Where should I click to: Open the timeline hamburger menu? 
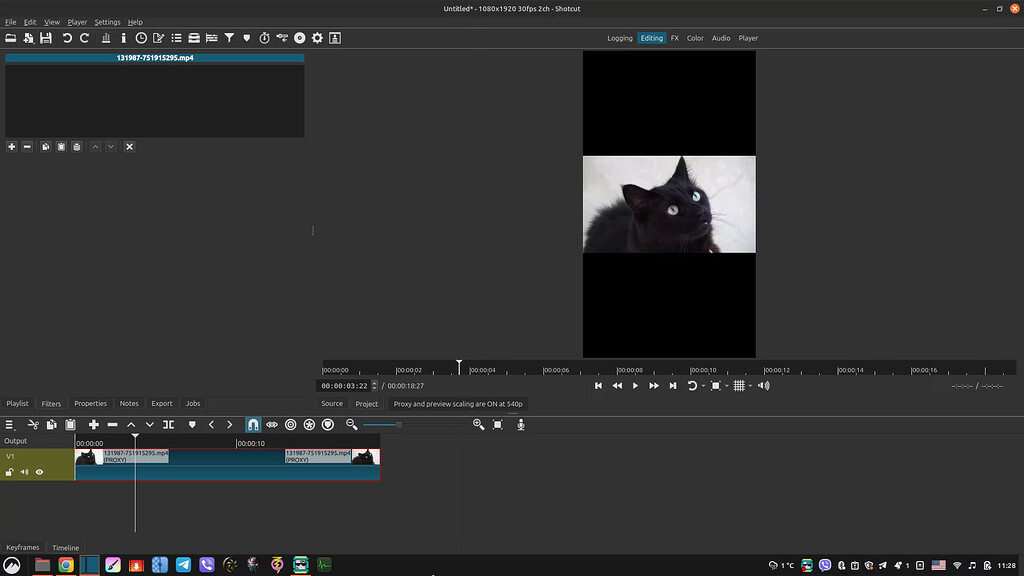click(x=8, y=424)
